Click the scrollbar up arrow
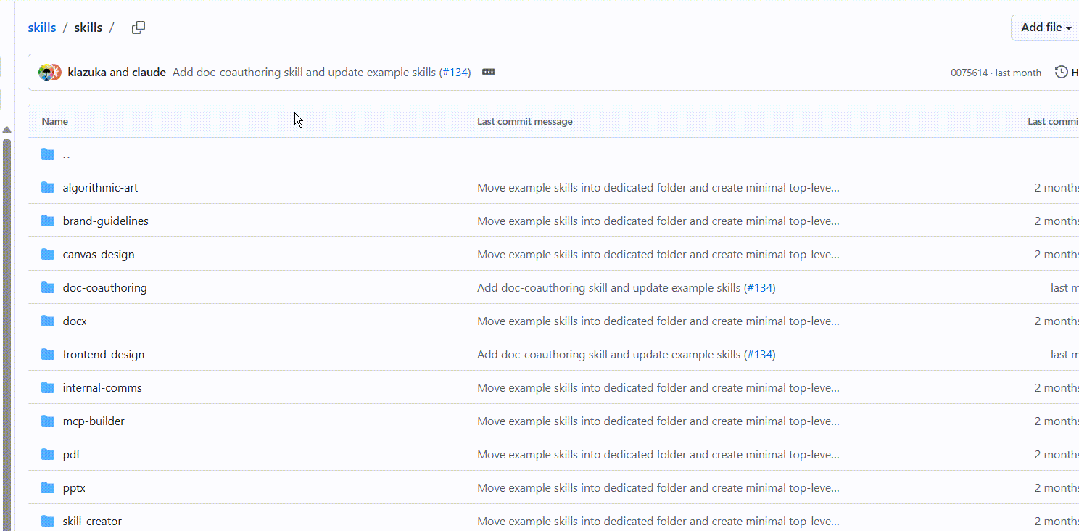 [6, 129]
